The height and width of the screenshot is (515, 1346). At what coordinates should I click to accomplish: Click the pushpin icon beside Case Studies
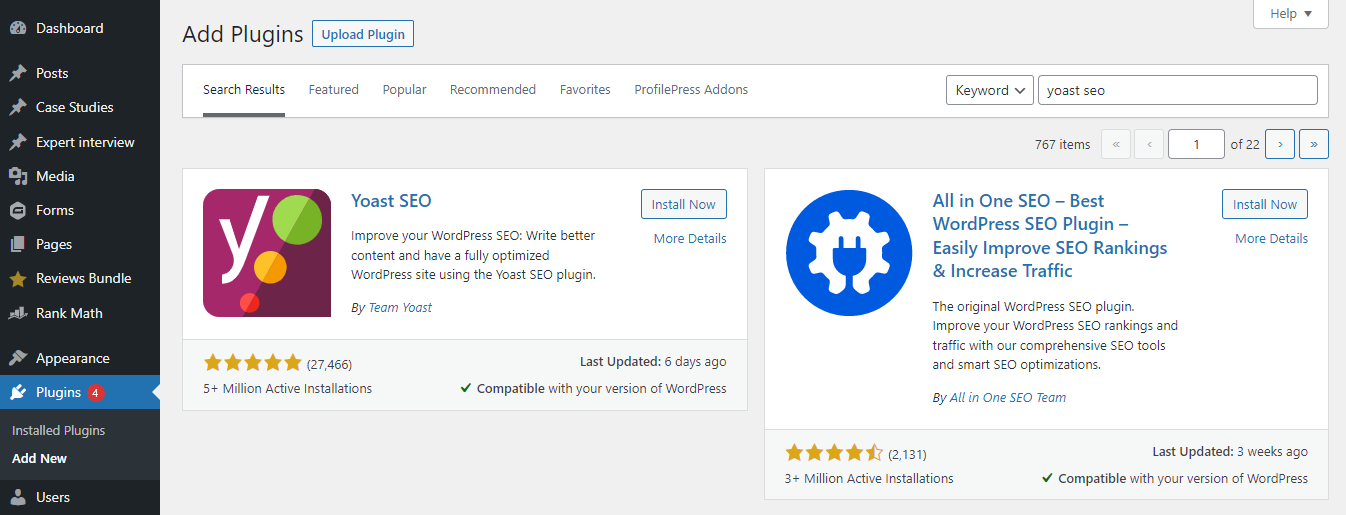click(x=18, y=107)
